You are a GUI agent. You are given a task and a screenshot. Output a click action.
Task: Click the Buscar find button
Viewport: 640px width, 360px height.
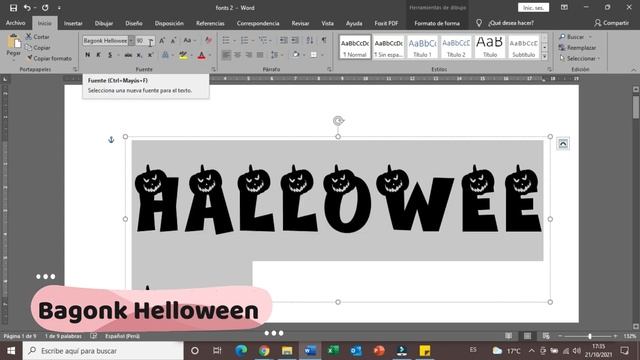pyautogui.click(x=575, y=37)
